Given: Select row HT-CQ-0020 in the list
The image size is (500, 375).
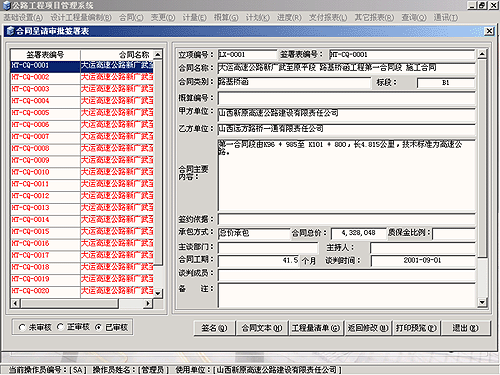Looking at the screenshot, I should tap(82, 291).
